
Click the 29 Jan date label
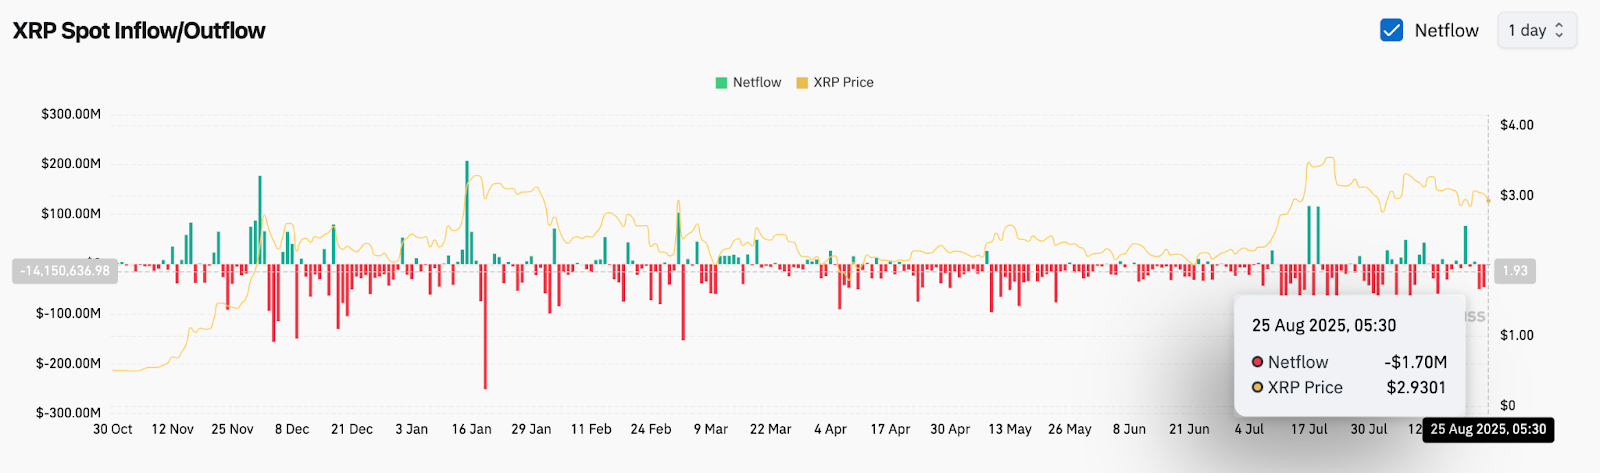tap(531, 429)
